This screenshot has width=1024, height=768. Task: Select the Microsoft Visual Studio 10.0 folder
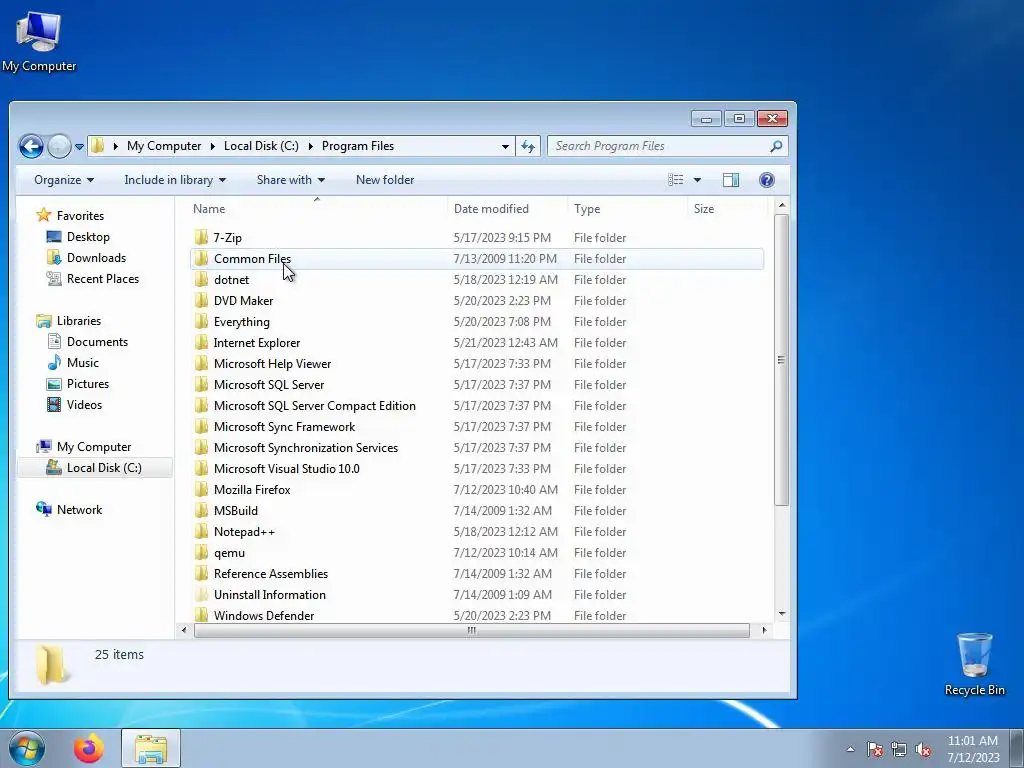point(286,468)
